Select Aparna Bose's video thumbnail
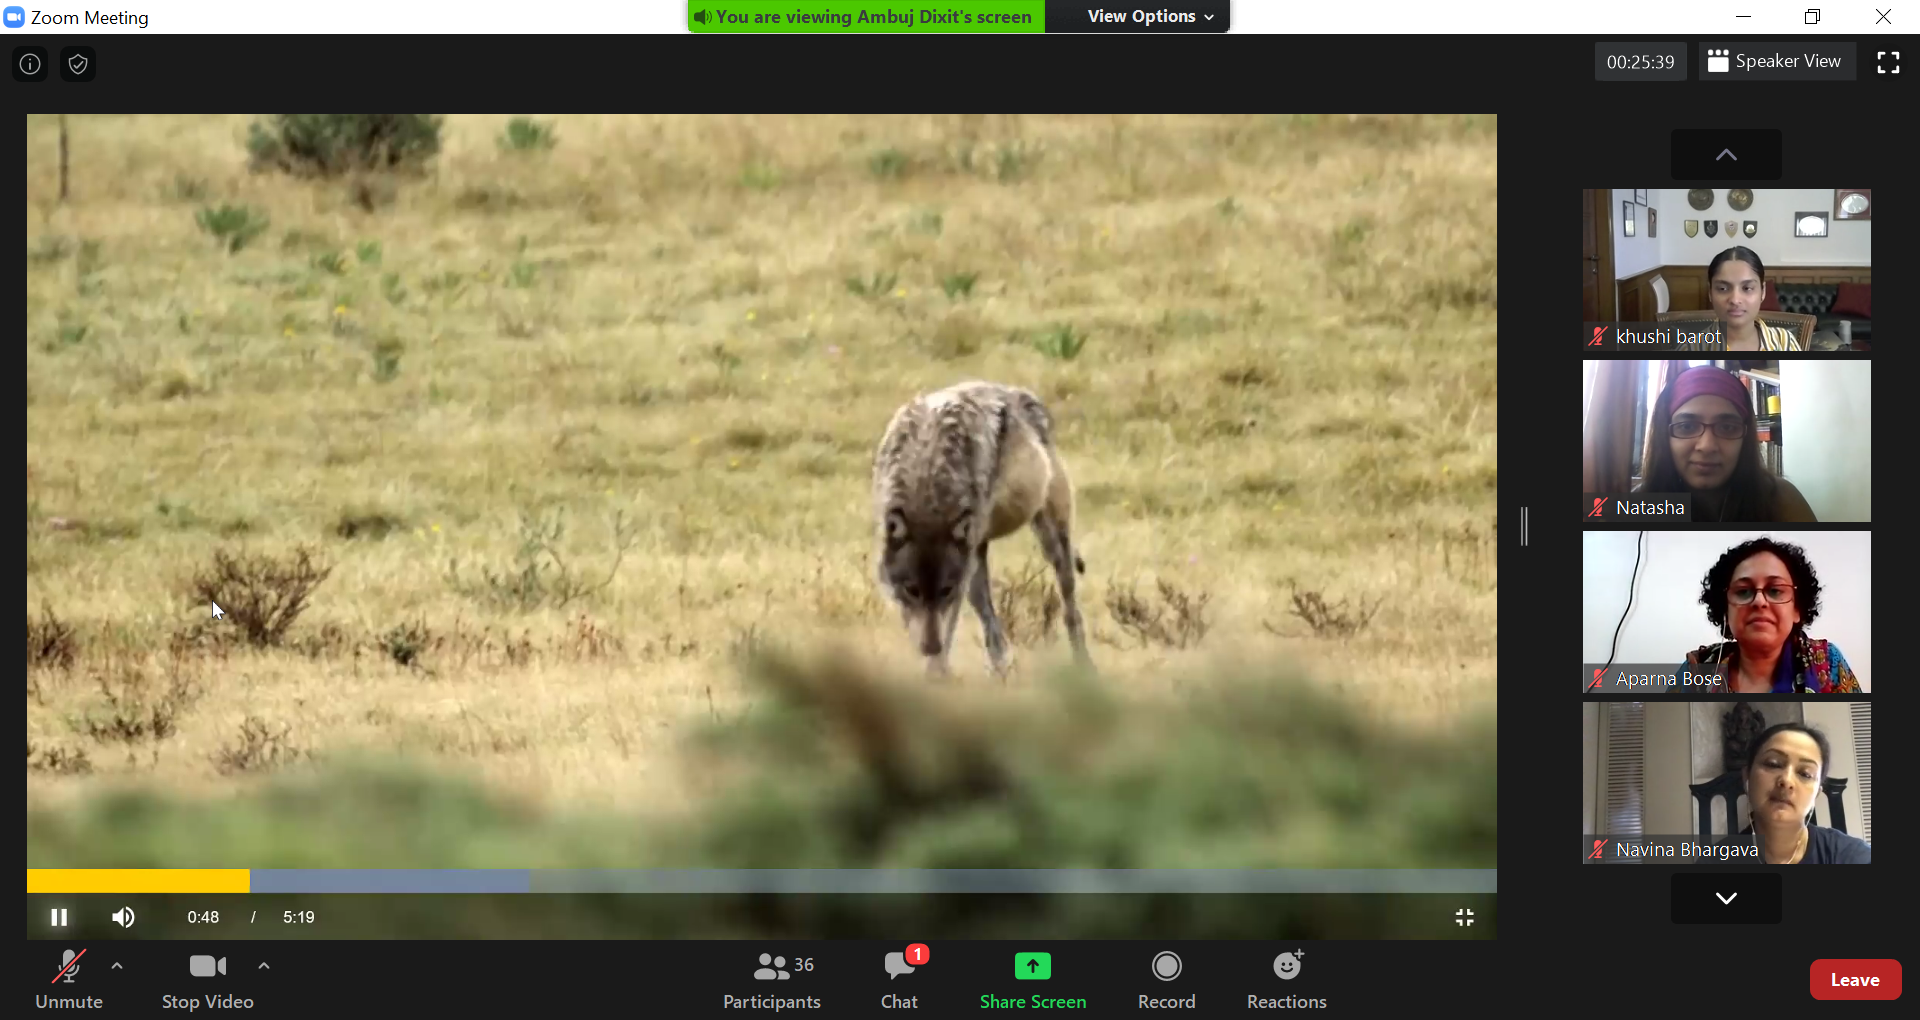 (1726, 612)
